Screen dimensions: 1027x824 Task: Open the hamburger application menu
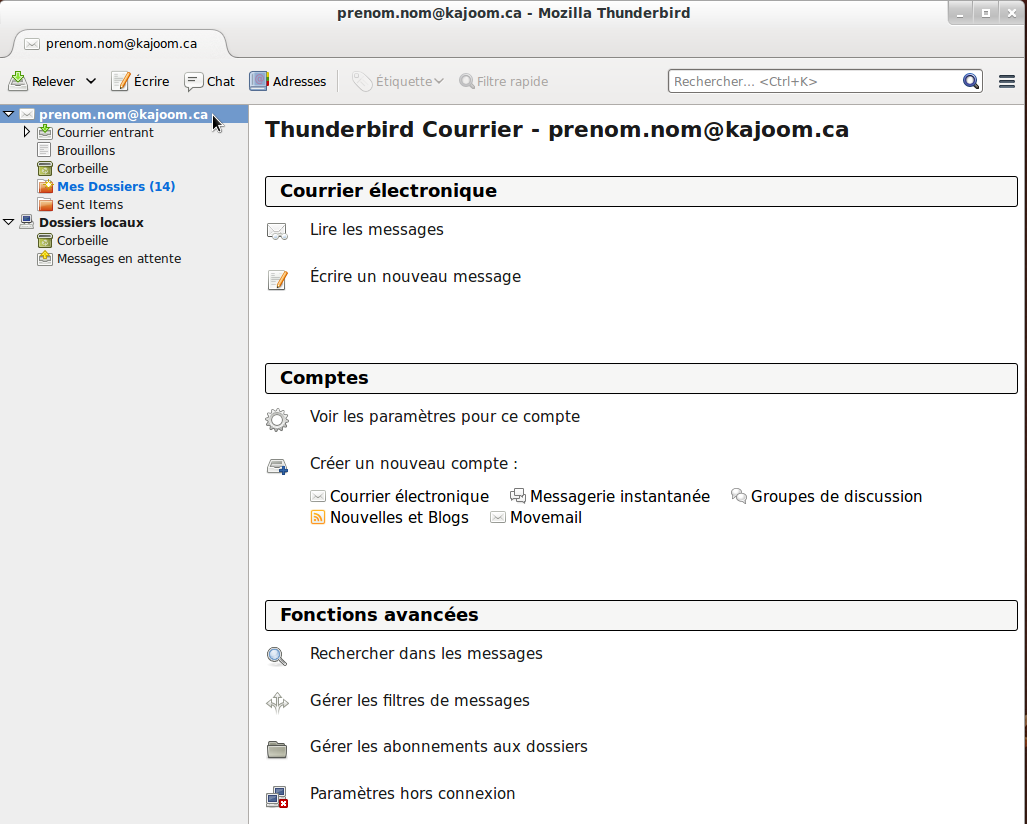1007,81
